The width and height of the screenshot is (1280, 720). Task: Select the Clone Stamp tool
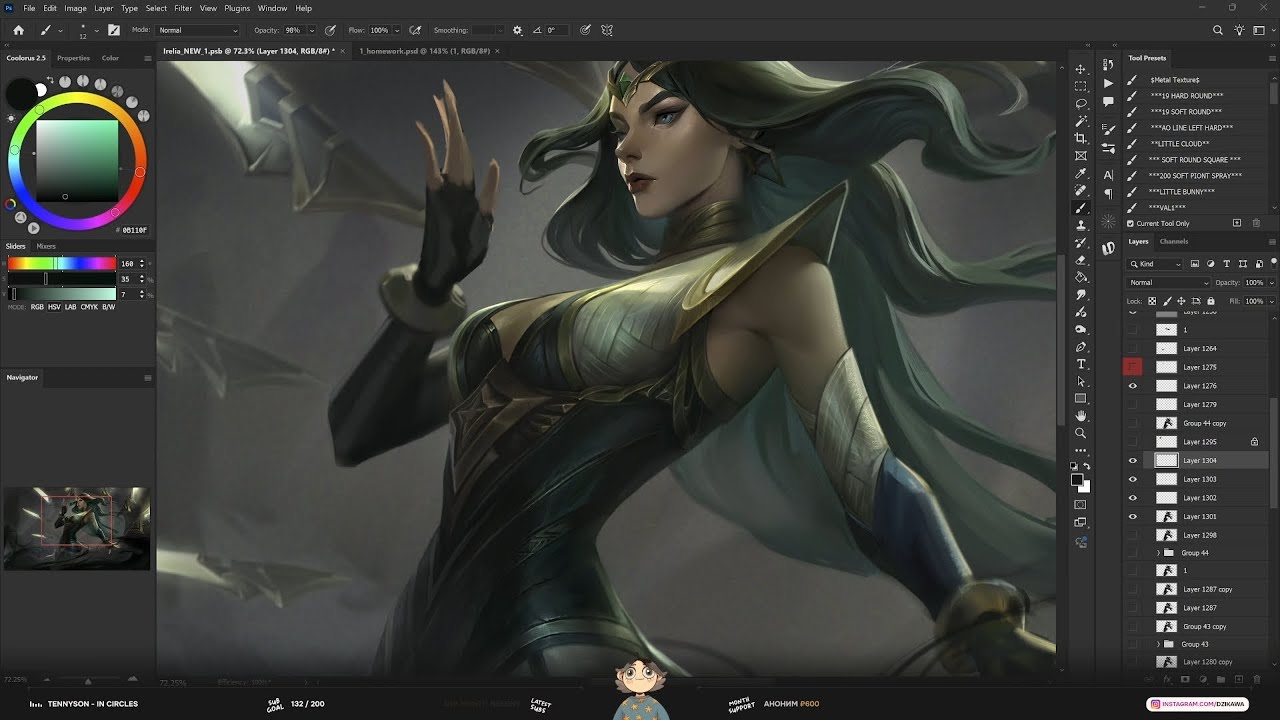(1080, 225)
